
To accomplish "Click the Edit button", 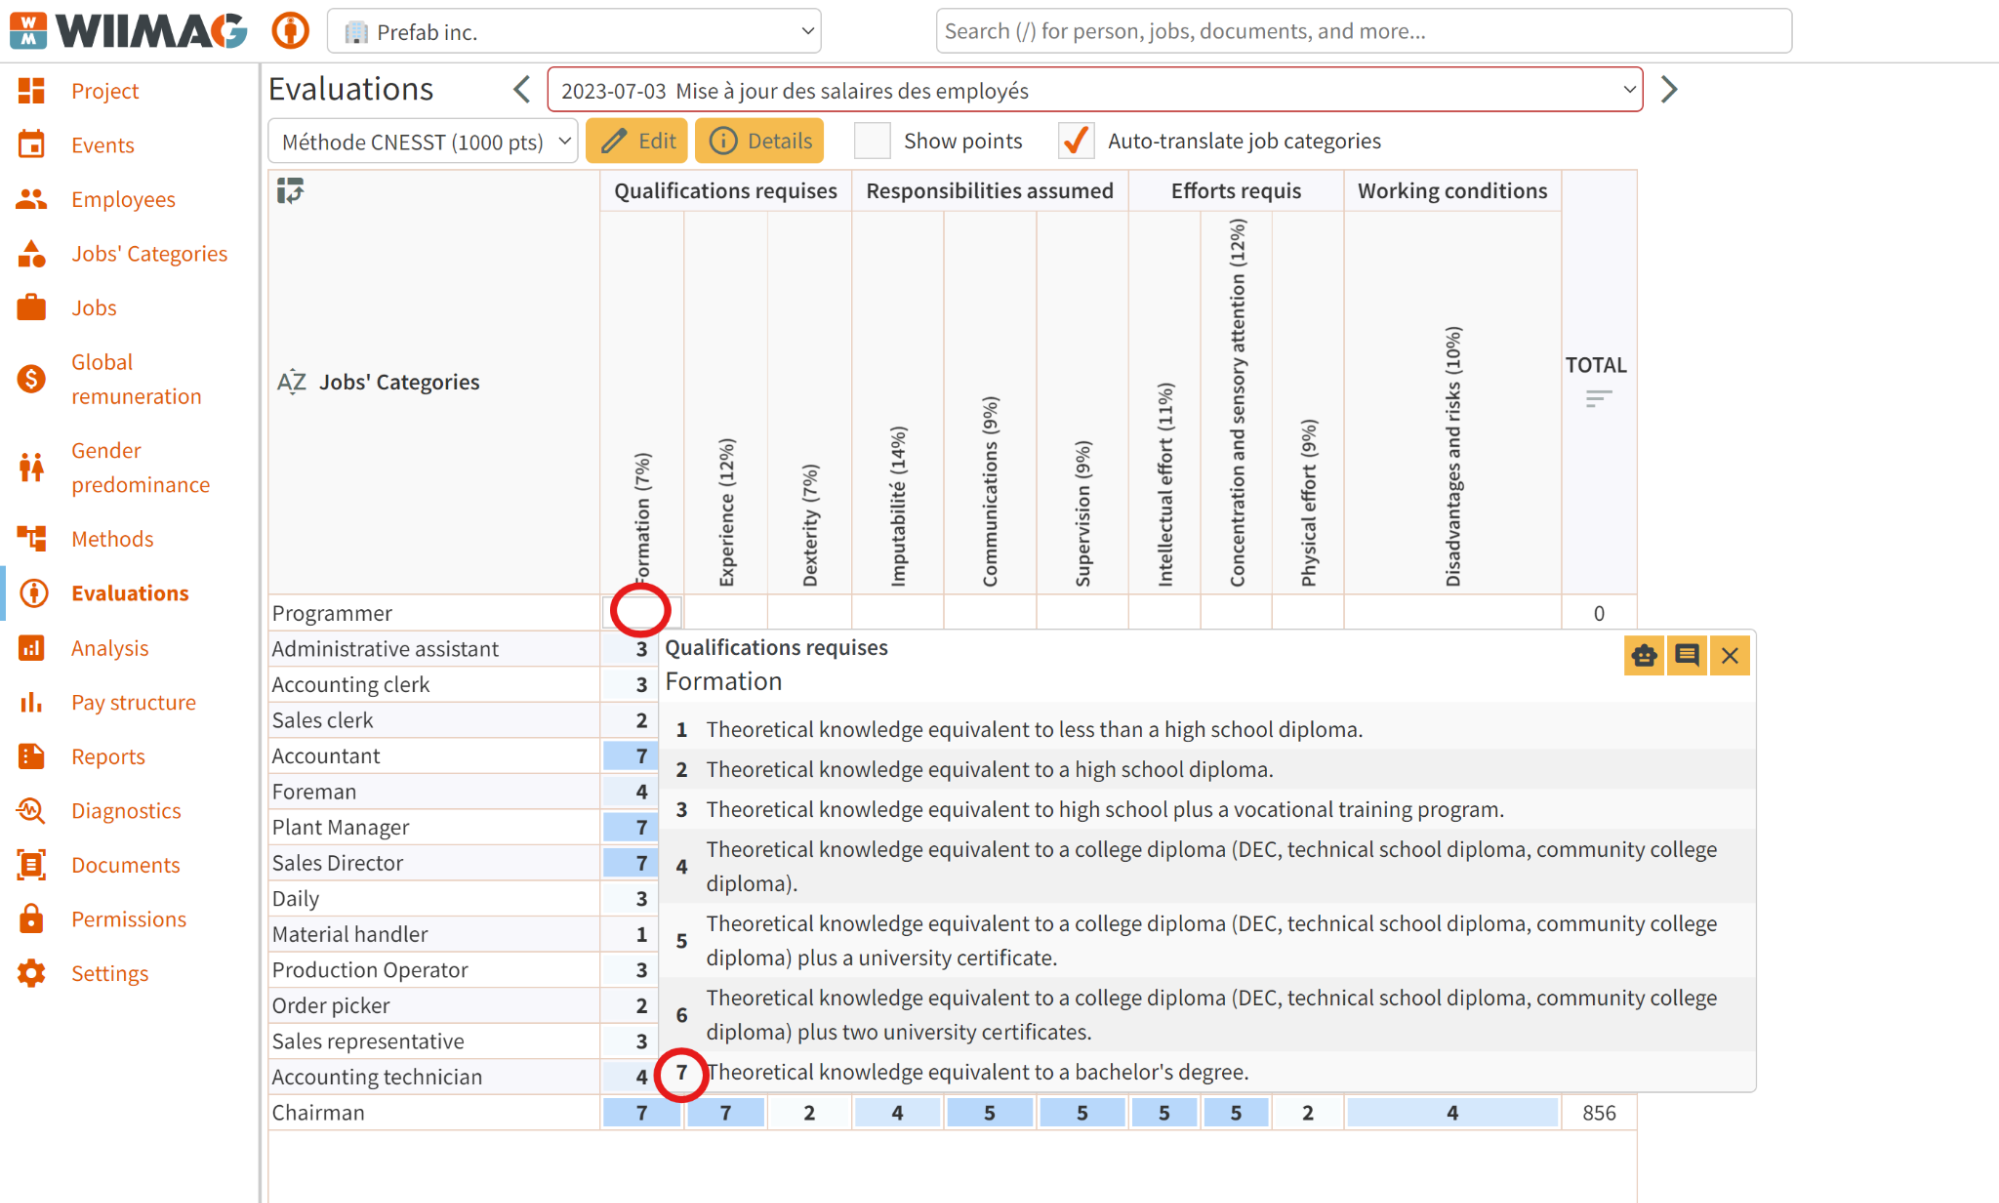I will click(x=637, y=141).
